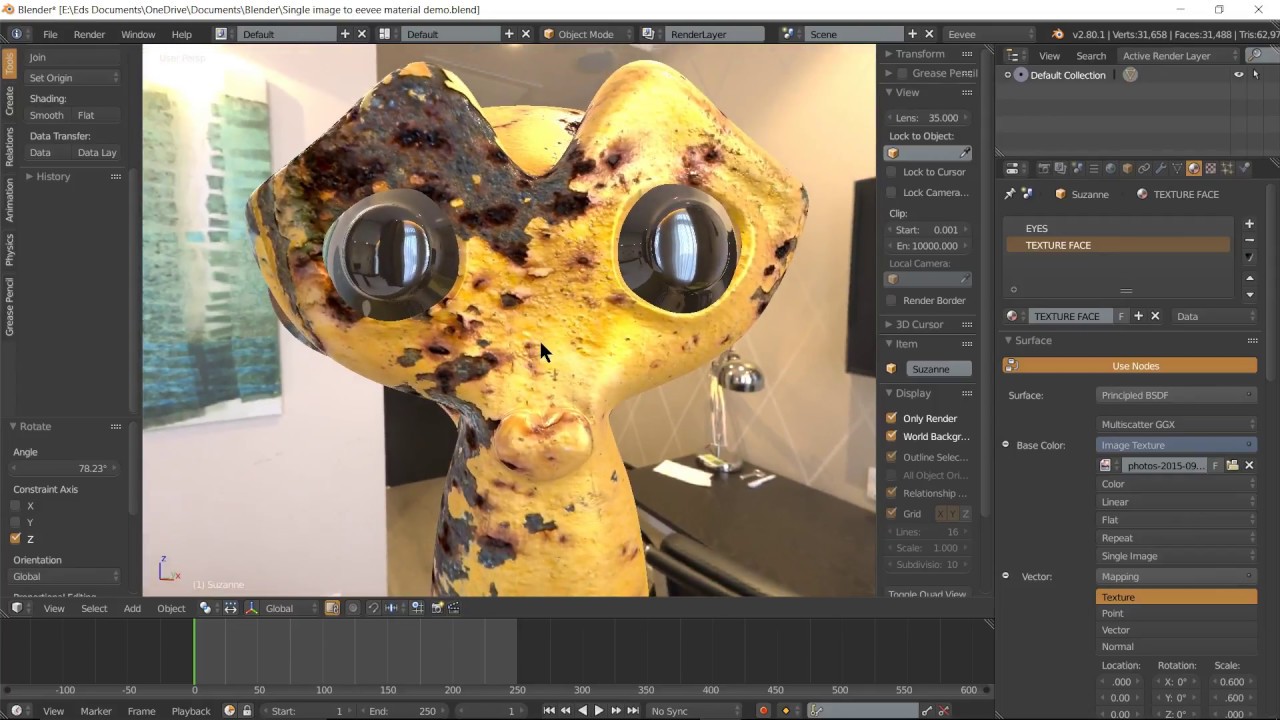
Task: Click the timeline auto keyframe record button
Action: (x=763, y=711)
